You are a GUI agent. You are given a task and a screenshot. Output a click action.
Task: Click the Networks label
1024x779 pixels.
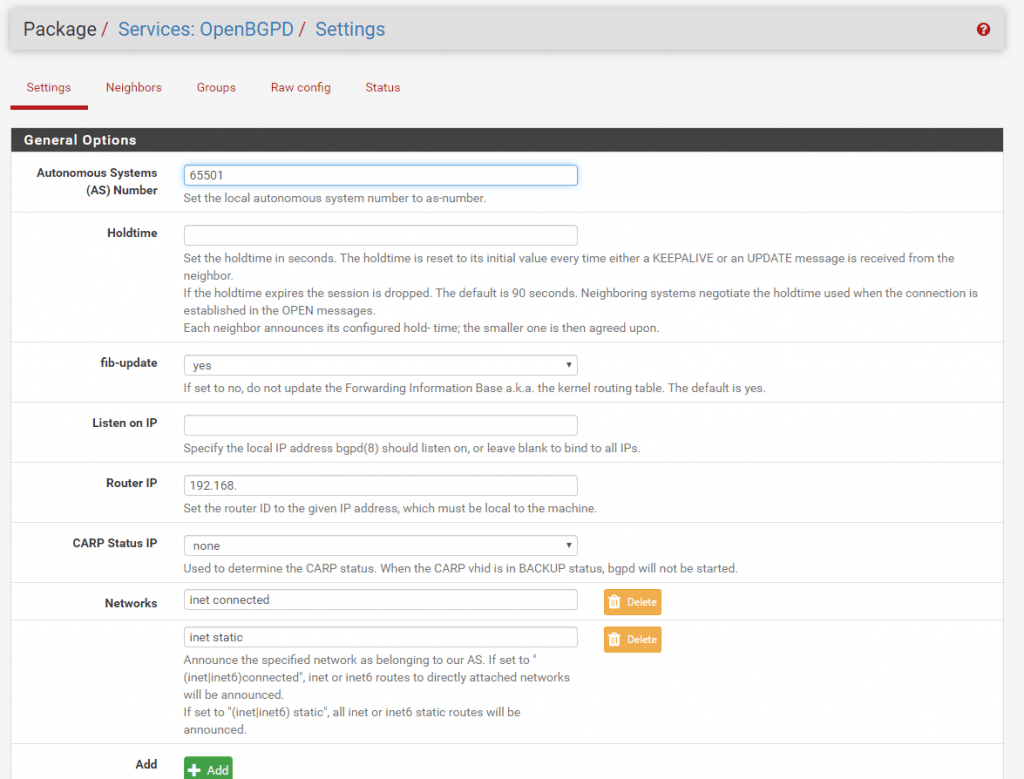click(131, 603)
